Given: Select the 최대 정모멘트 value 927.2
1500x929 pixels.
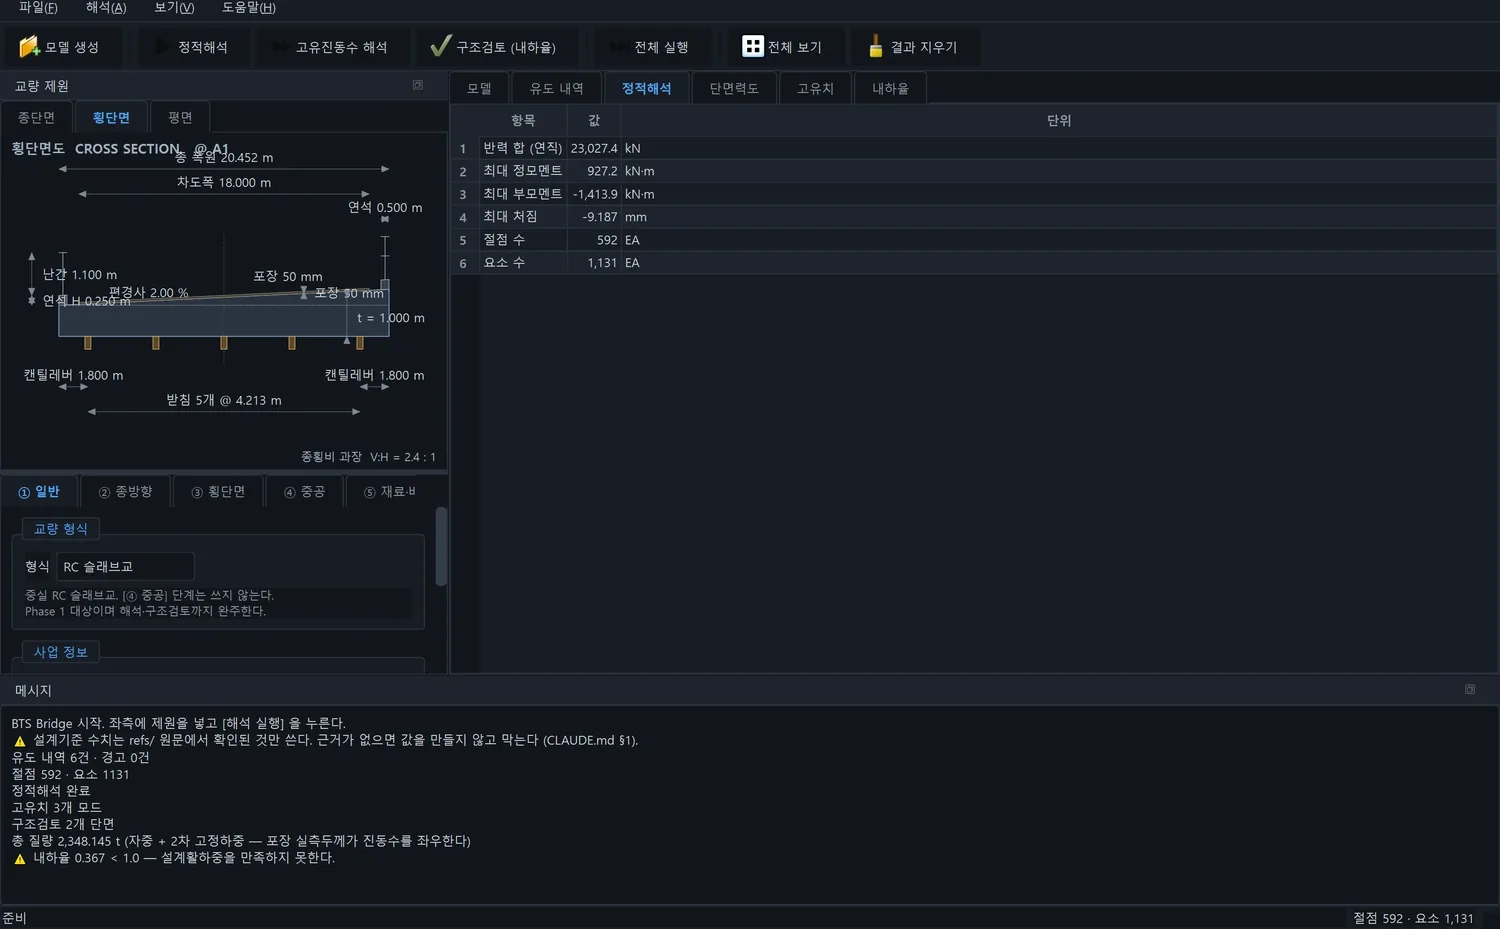Looking at the screenshot, I should click(x=594, y=171).
